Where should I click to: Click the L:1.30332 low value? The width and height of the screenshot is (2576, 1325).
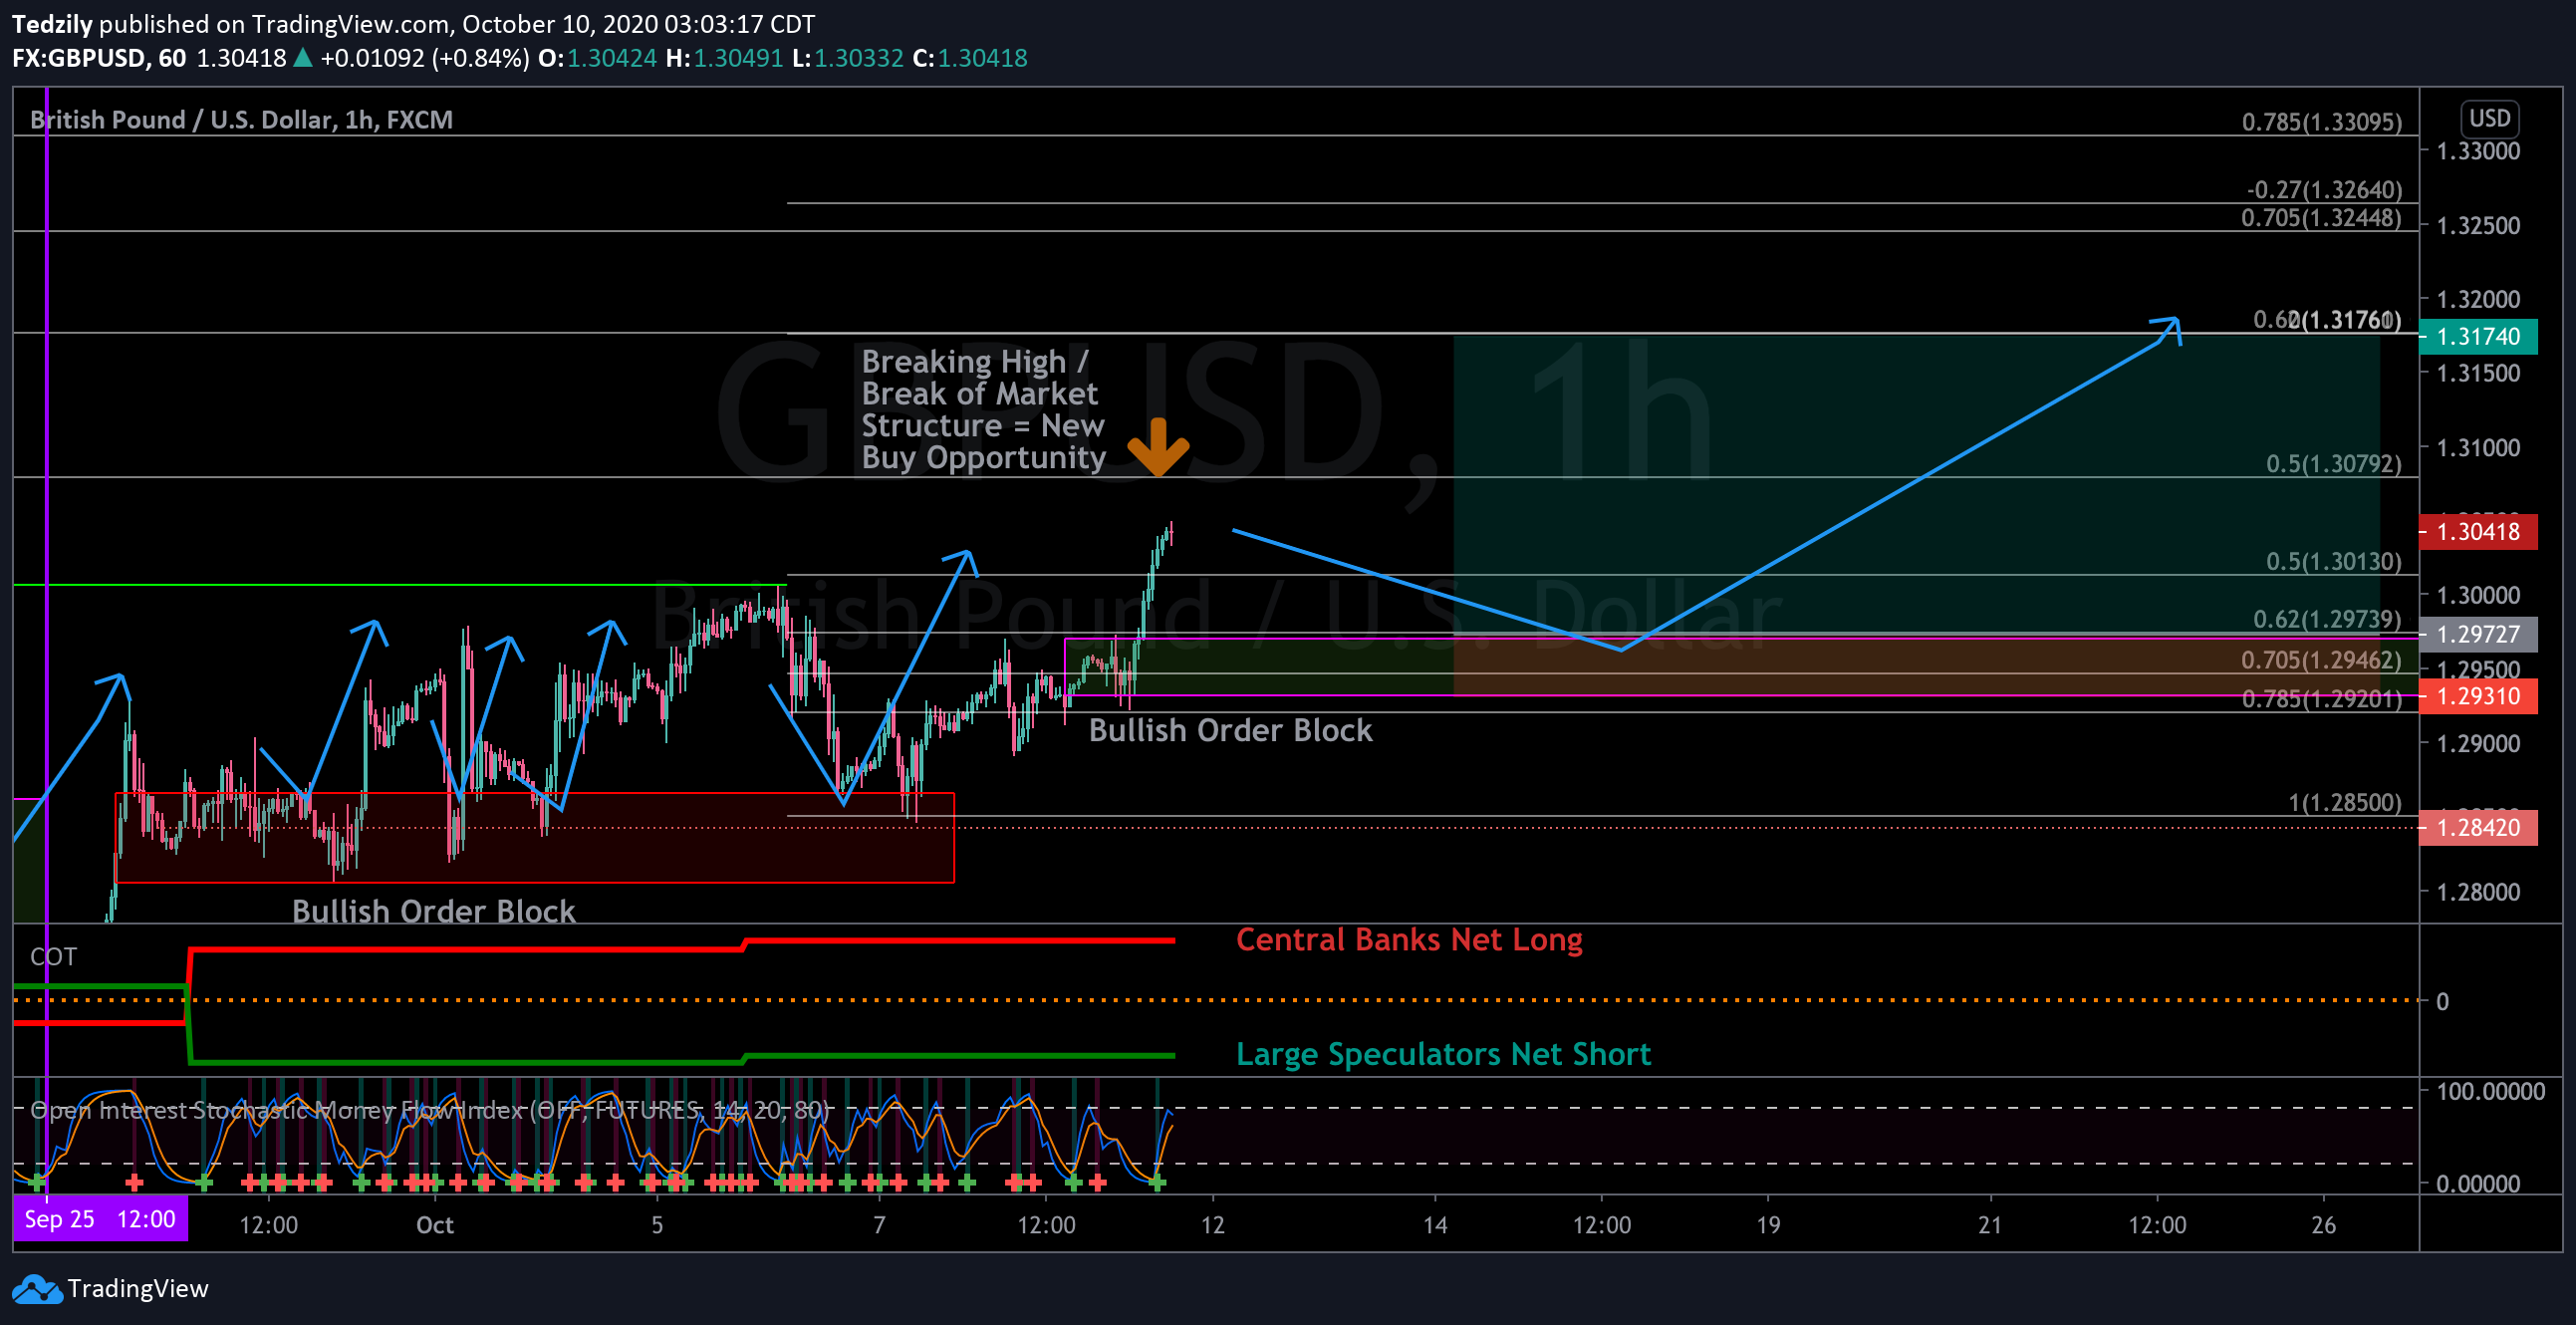[x=847, y=58]
